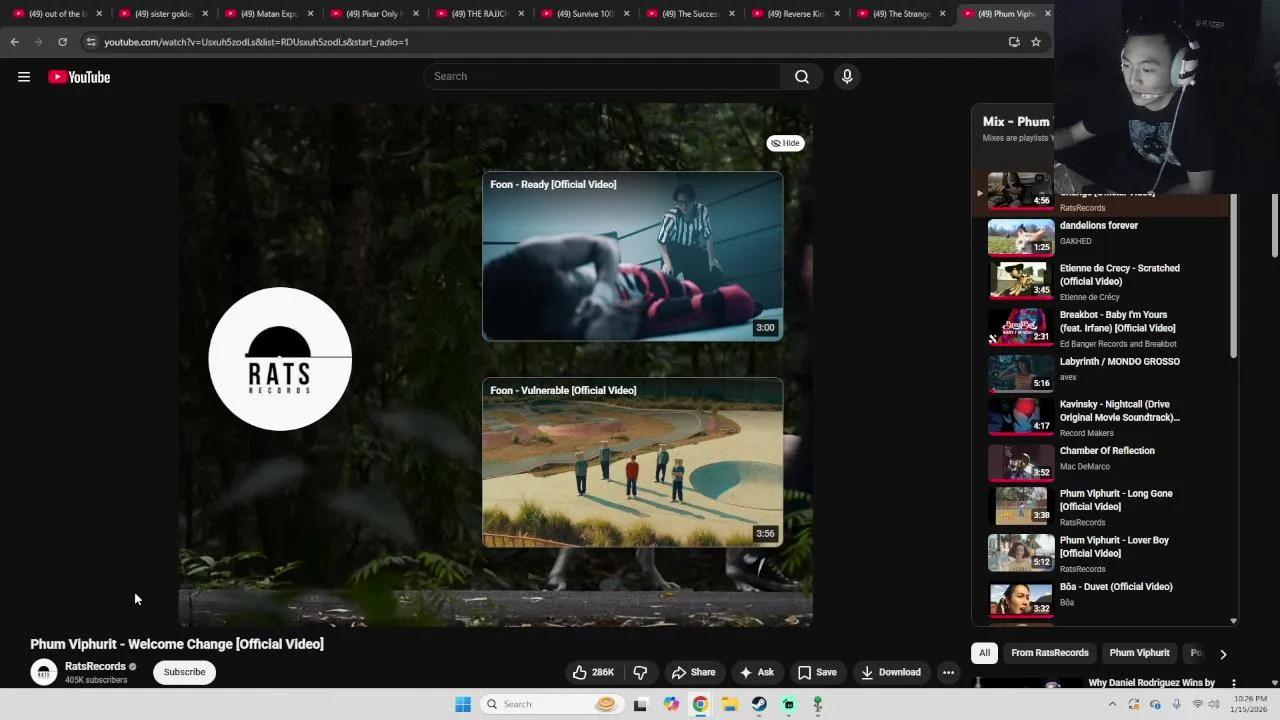Like the video (286K)
Viewport: 1280px width, 720px height.
592,672
